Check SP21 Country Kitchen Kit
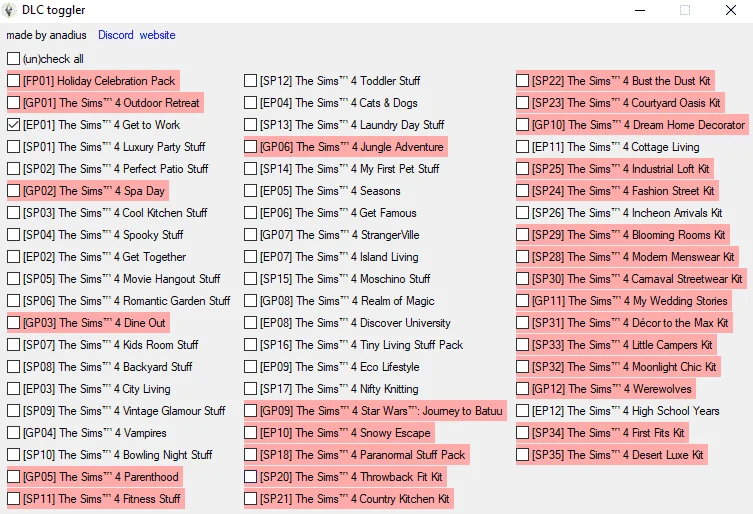Viewport: 753px width, 514px height. point(250,499)
